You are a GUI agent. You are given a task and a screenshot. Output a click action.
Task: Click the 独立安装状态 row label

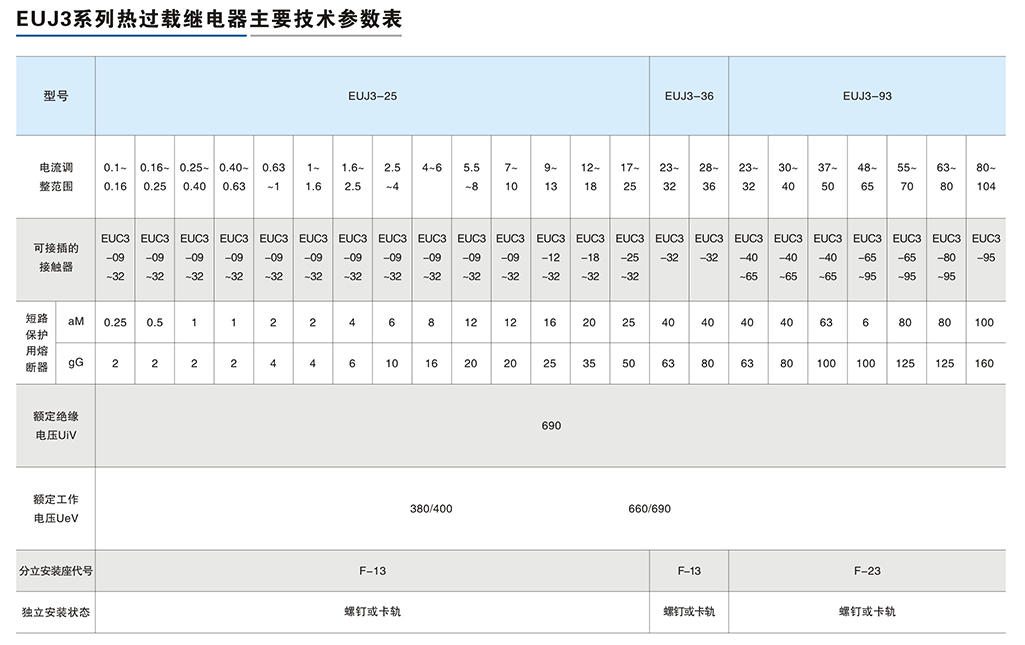pos(56,611)
